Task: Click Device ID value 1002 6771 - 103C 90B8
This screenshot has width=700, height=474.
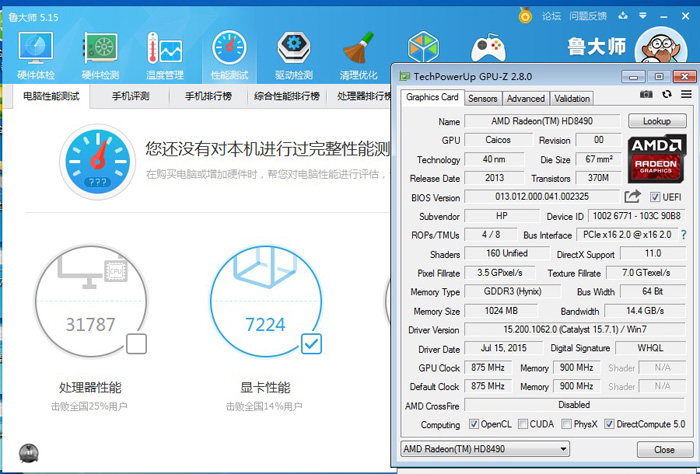Action: (x=637, y=216)
